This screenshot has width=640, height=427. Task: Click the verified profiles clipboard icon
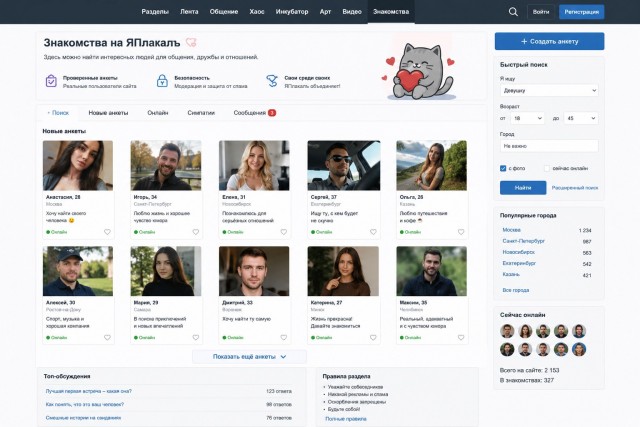[x=51, y=81]
